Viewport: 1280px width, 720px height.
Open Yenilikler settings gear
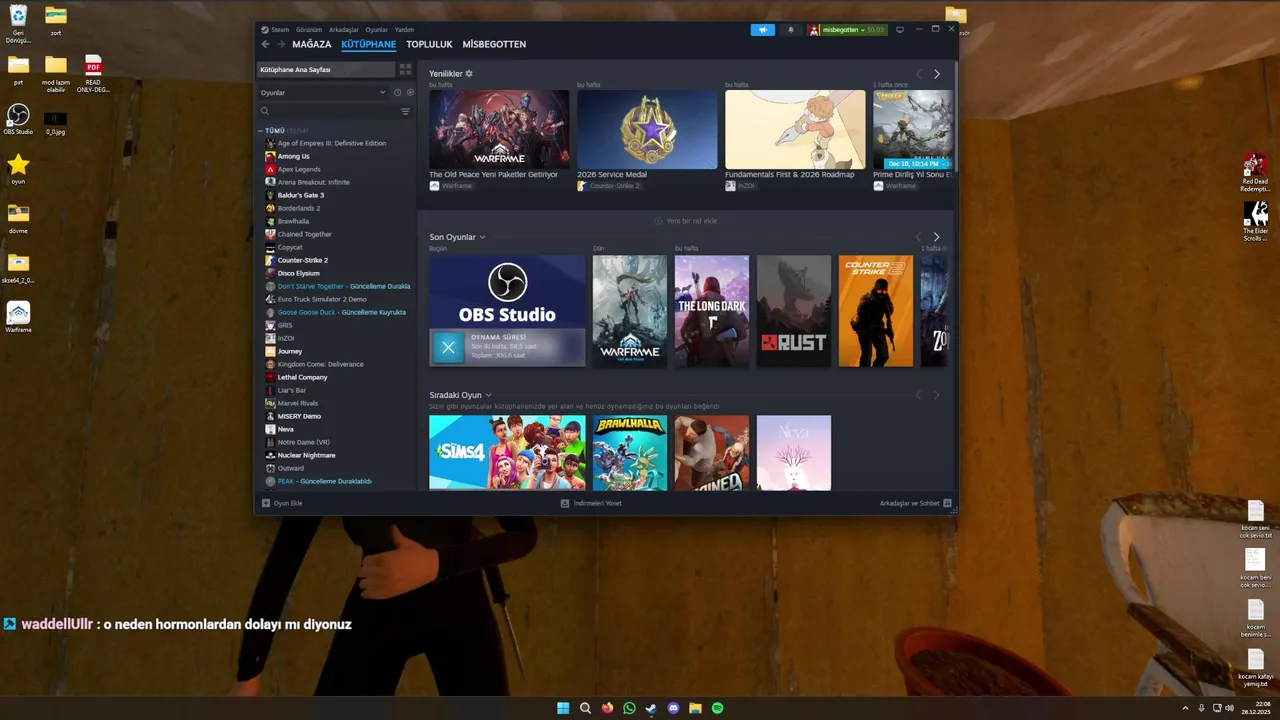point(469,74)
